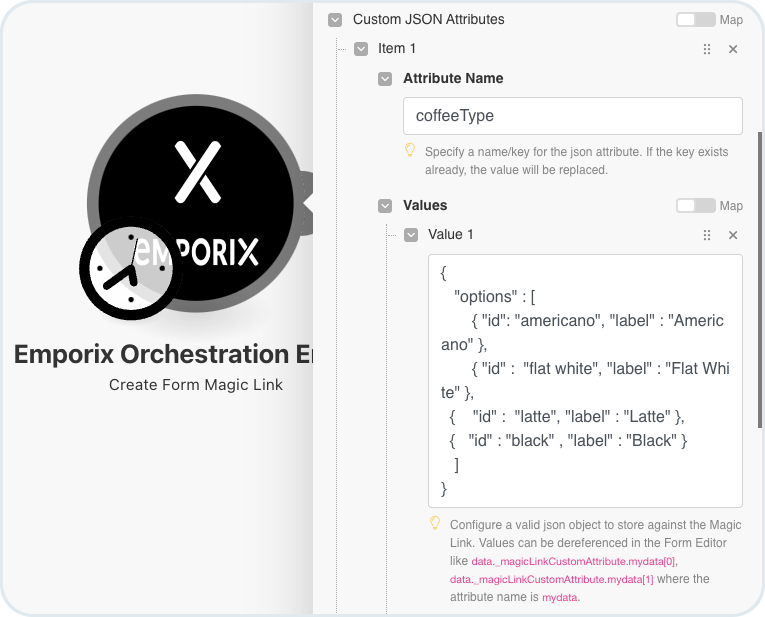The height and width of the screenshot is (617, 765).
Task: Toggle Map switch for Values
Action: [x=696, y=205]
